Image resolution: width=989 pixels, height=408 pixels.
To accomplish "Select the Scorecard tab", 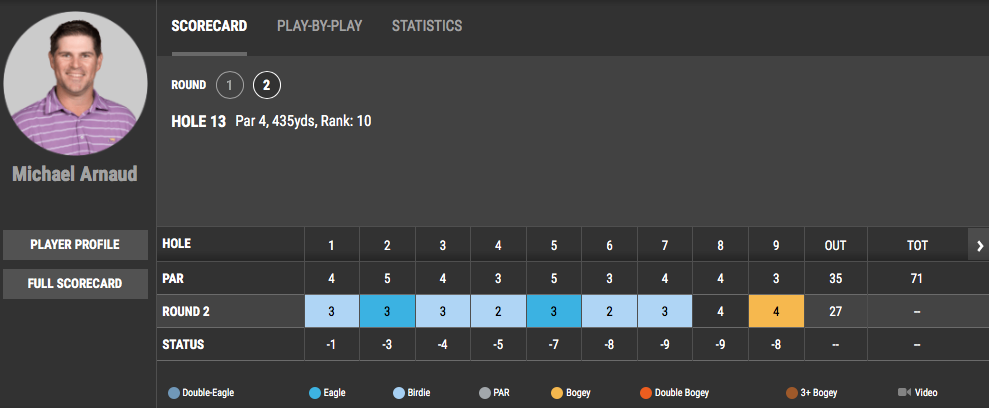I will click(209, 26).
